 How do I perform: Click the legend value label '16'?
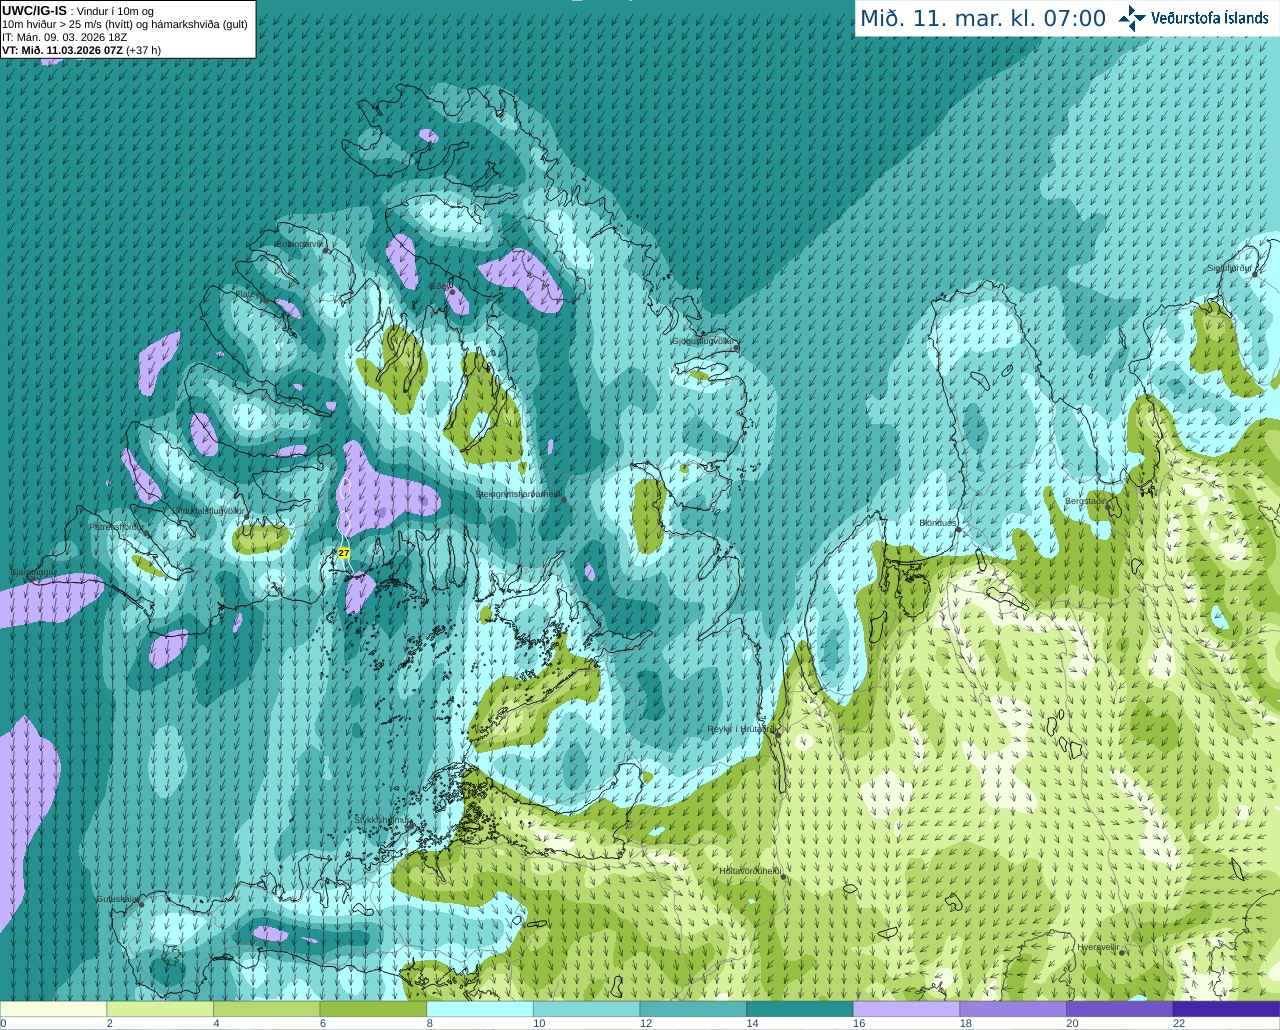(x=858, y=1023)
